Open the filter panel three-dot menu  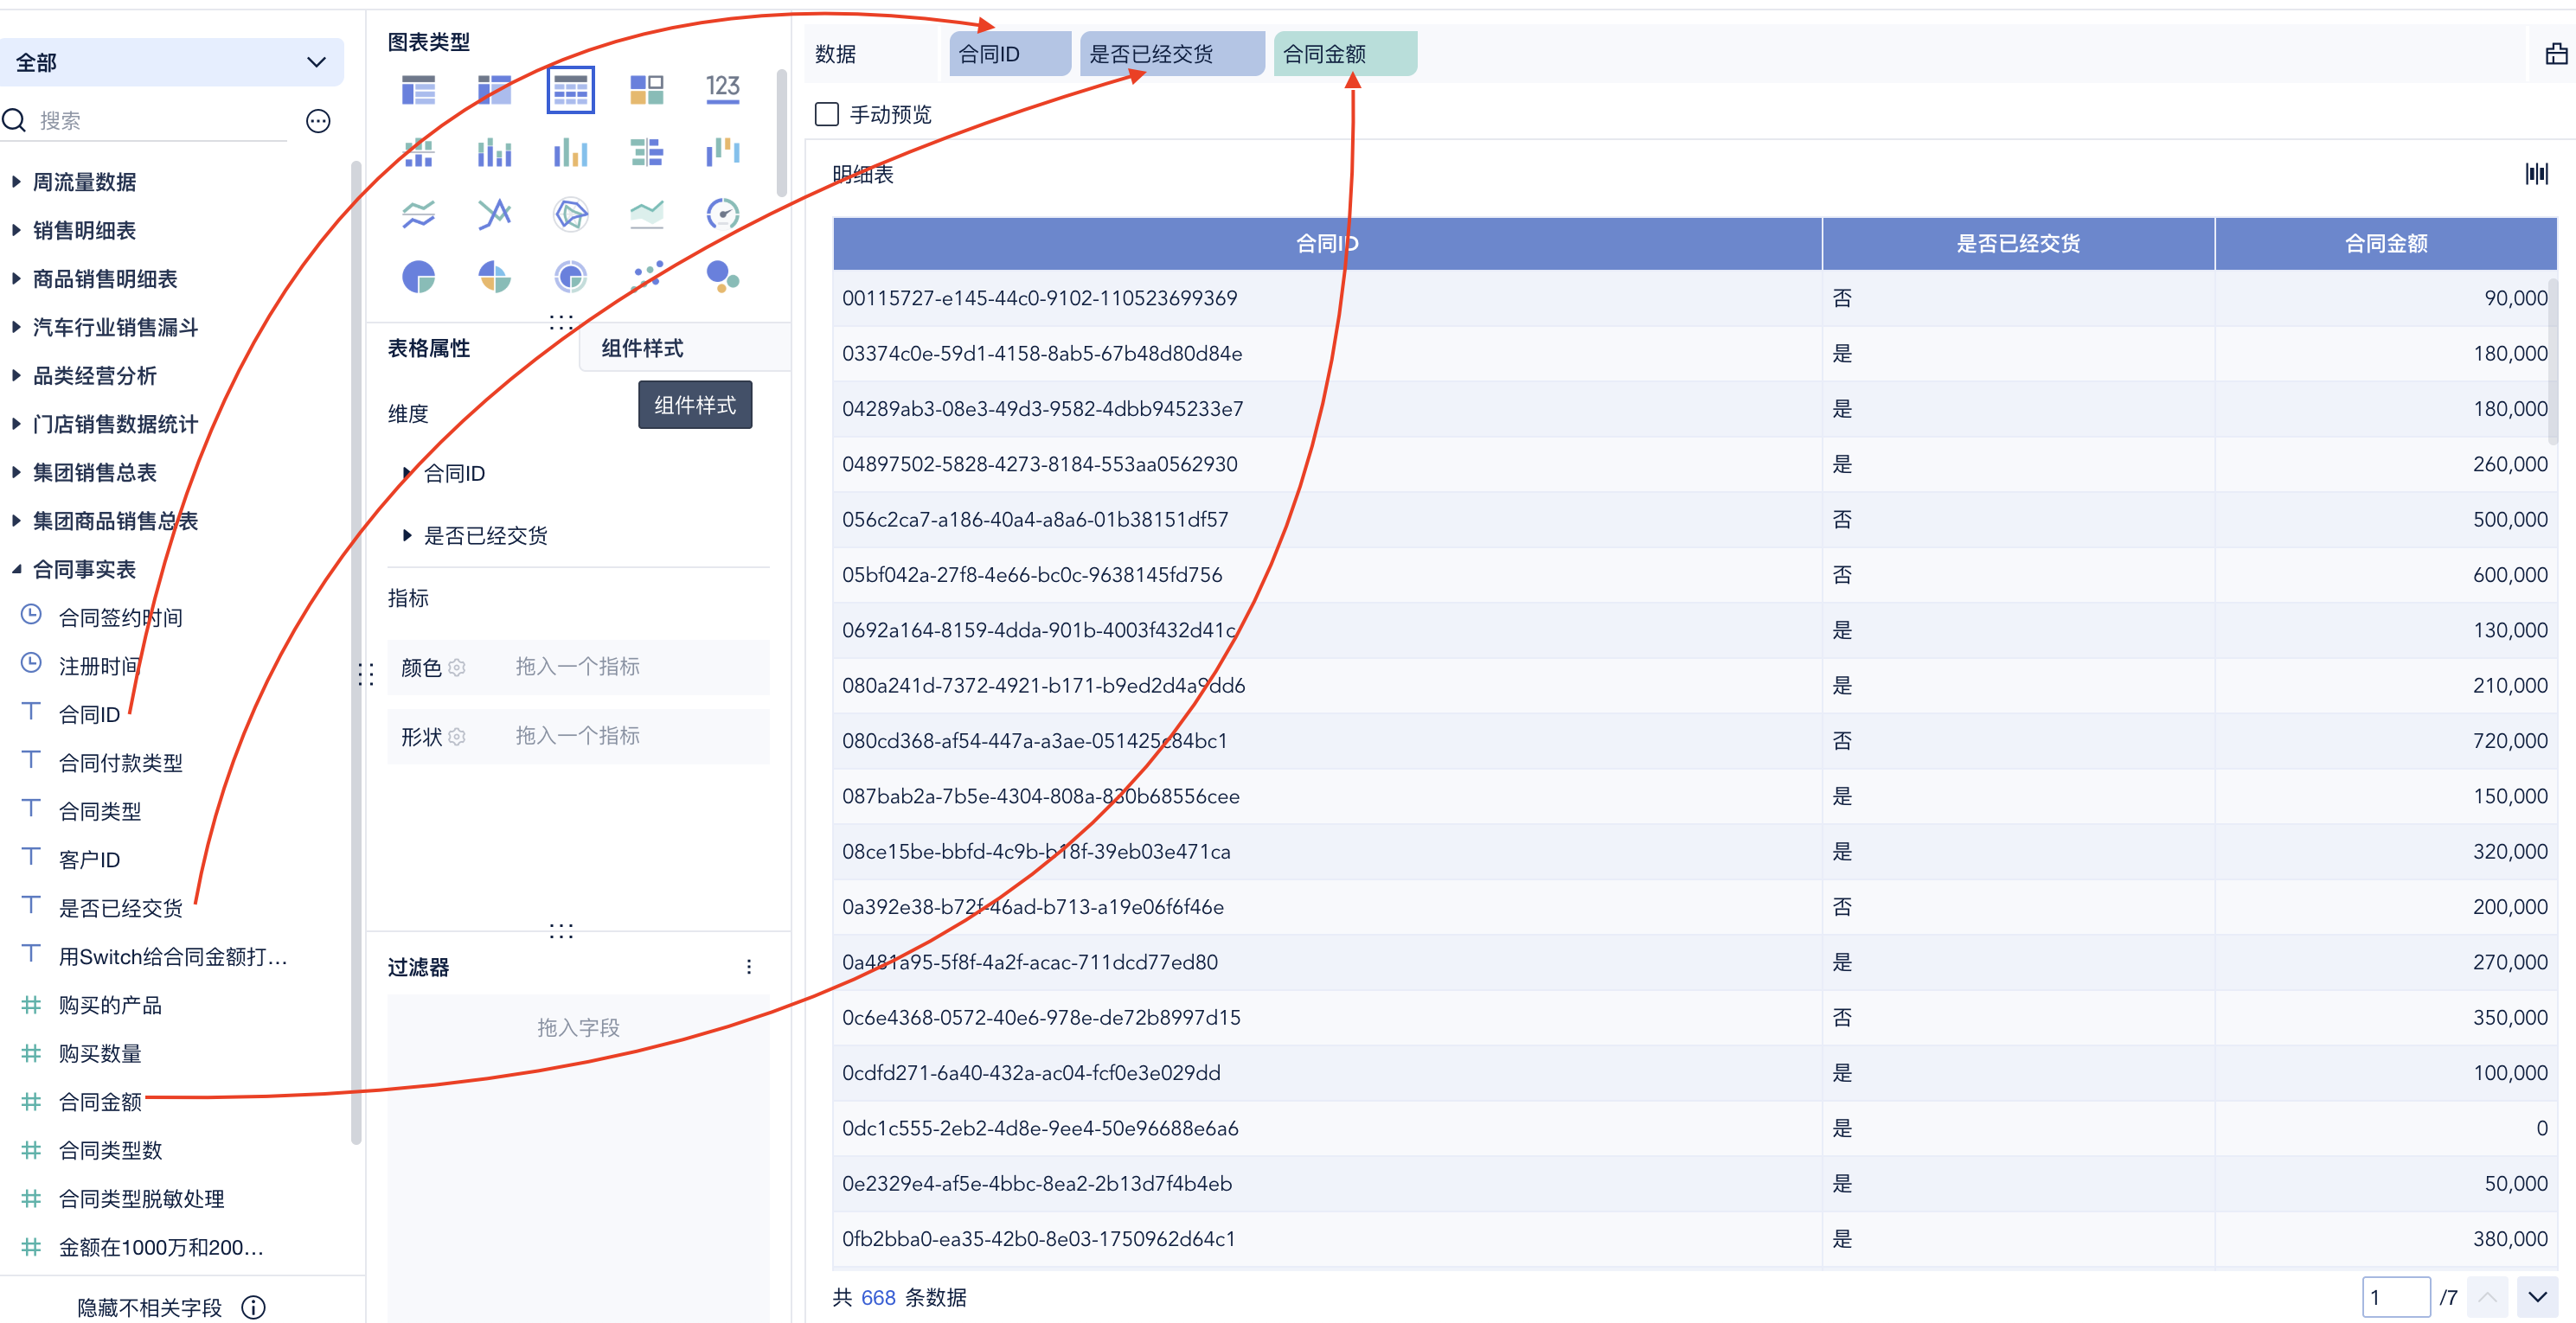[x=749, y=966]
